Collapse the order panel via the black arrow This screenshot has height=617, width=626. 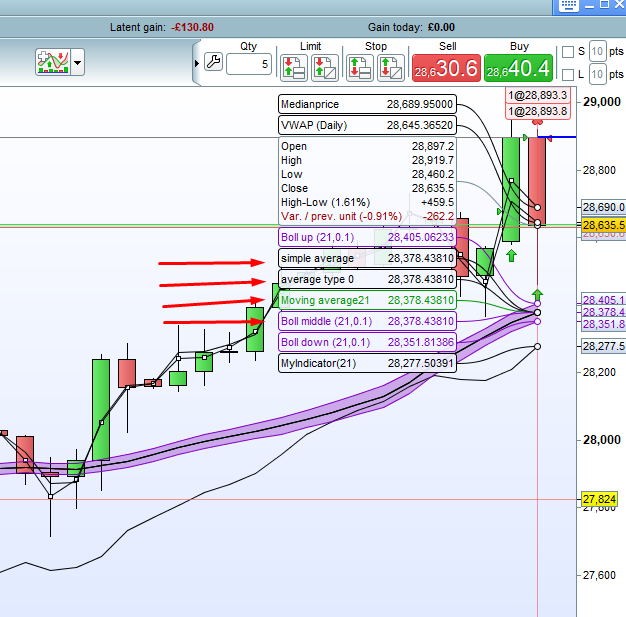point(196,63)
